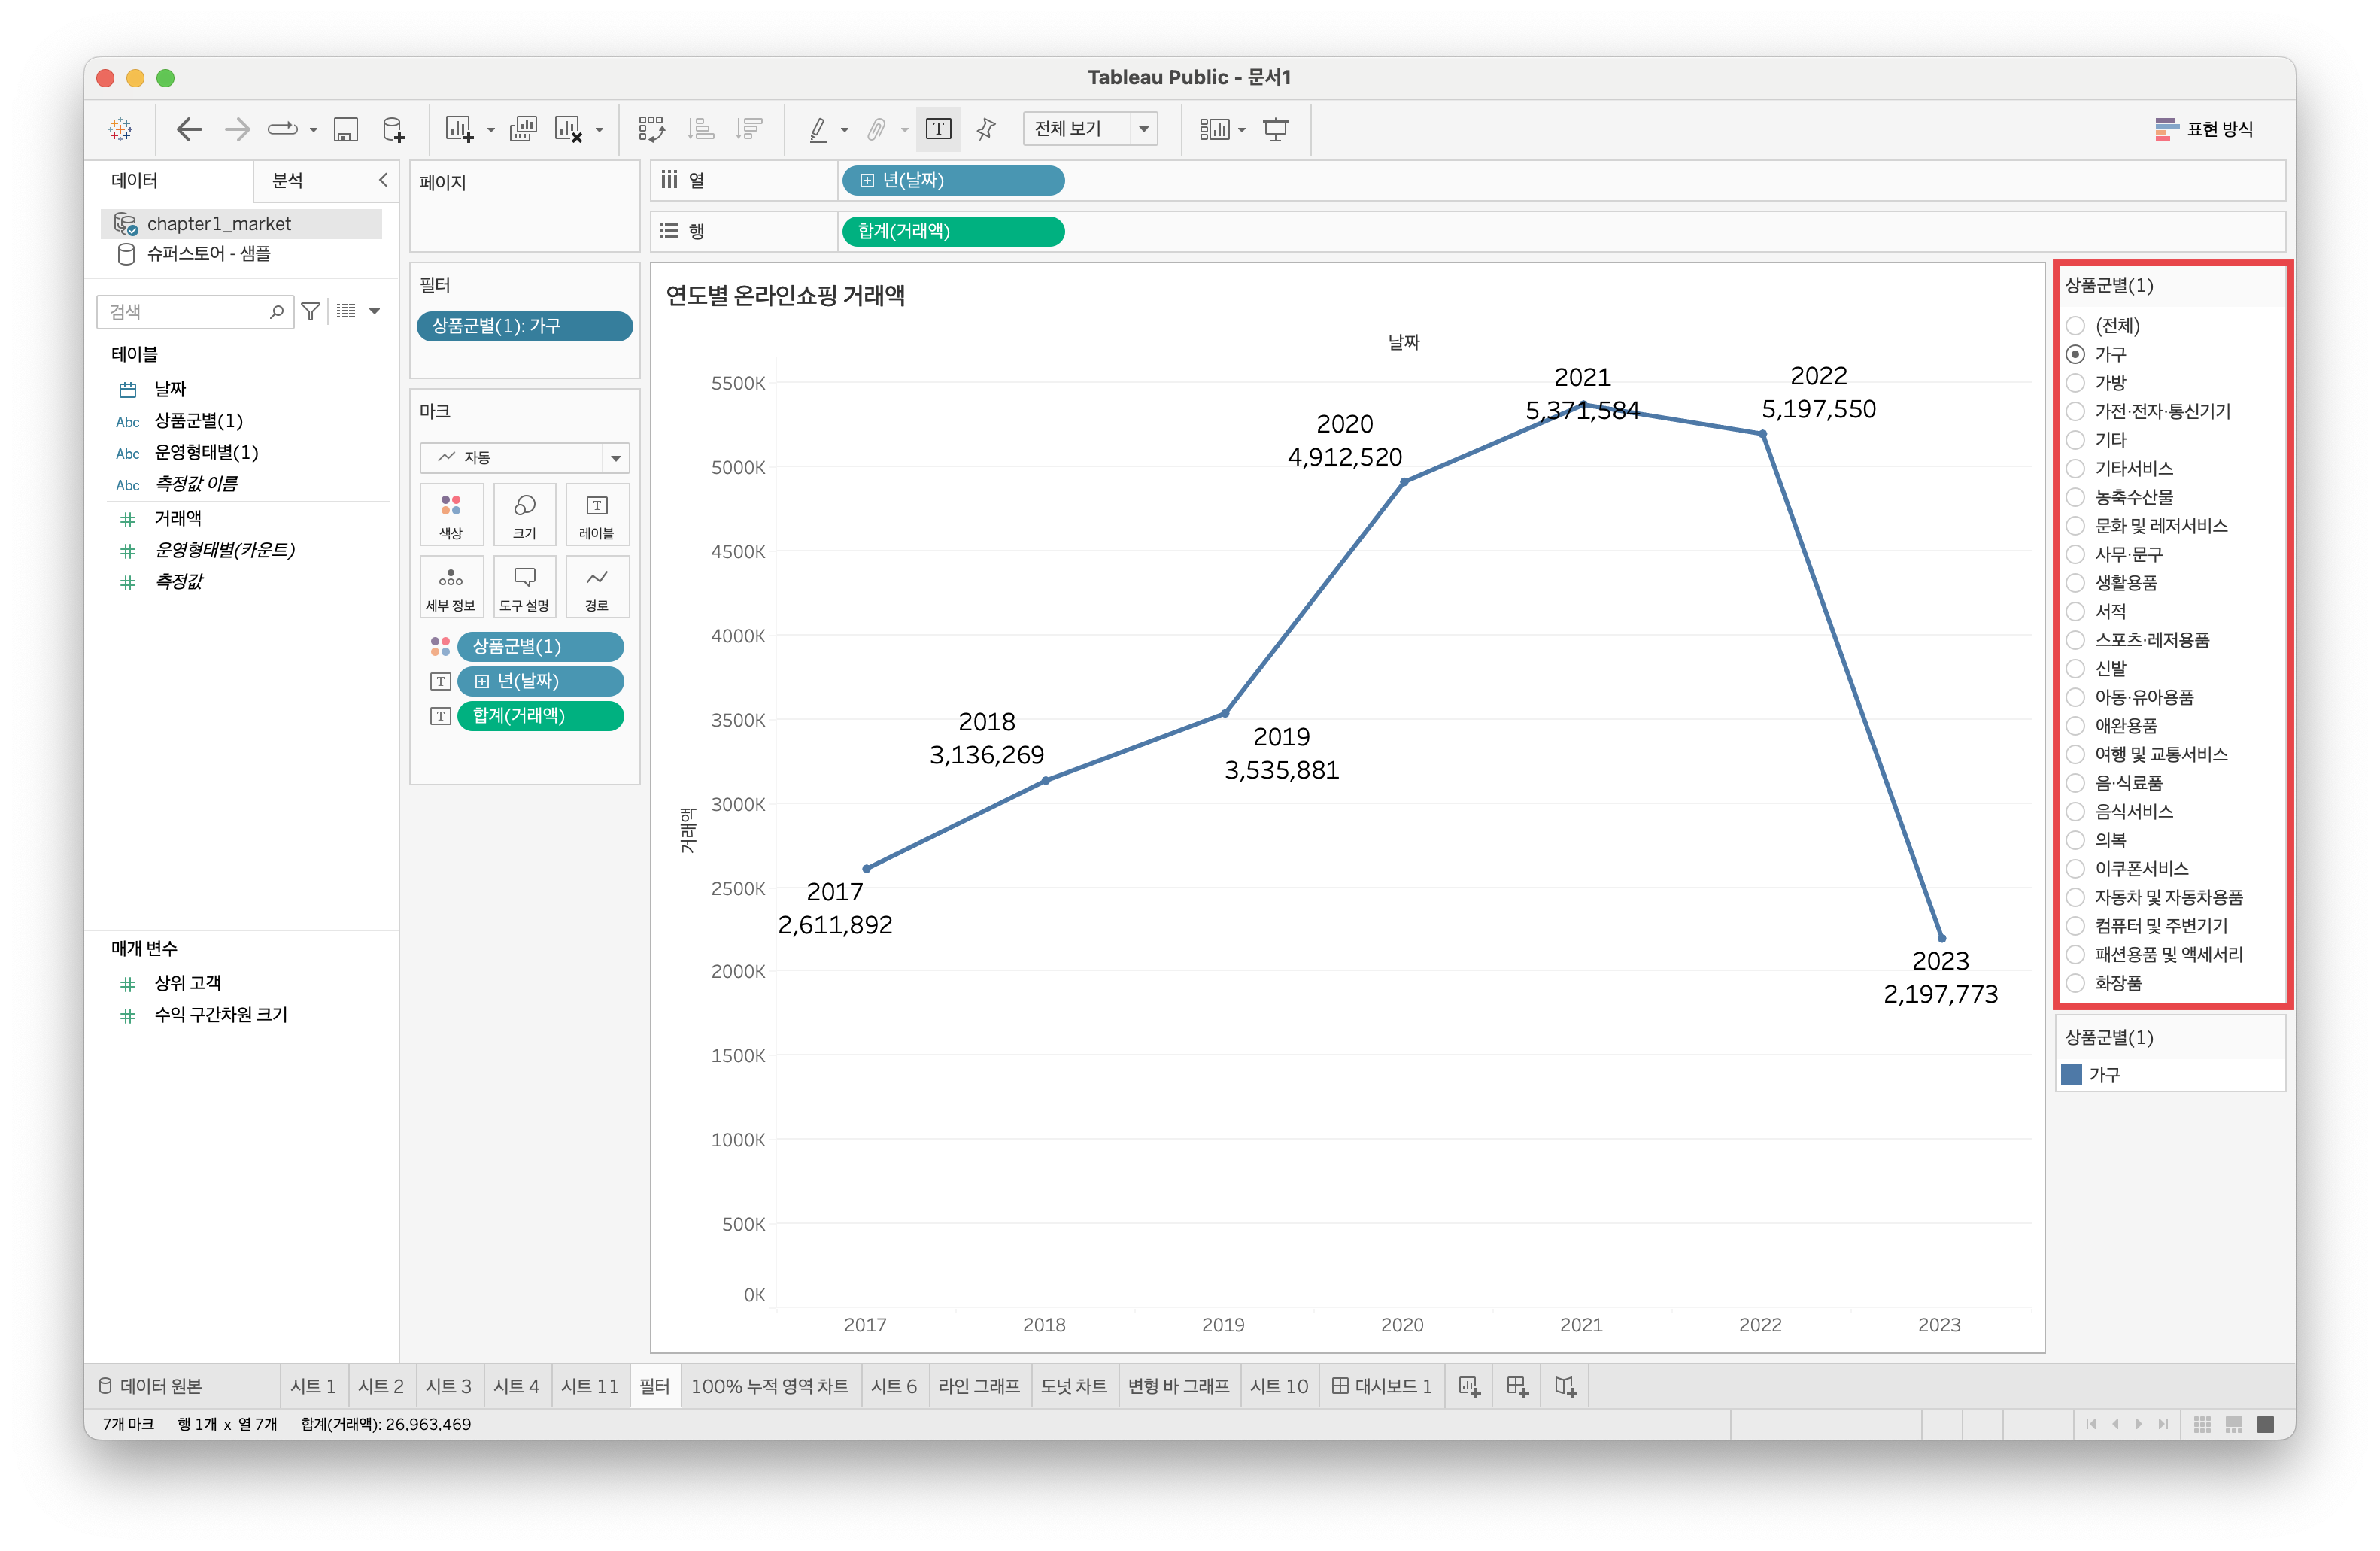This screenshot has height=1551, width=2380.
Task: Select the 화장품 radio option
Action: click(2076, 983)
